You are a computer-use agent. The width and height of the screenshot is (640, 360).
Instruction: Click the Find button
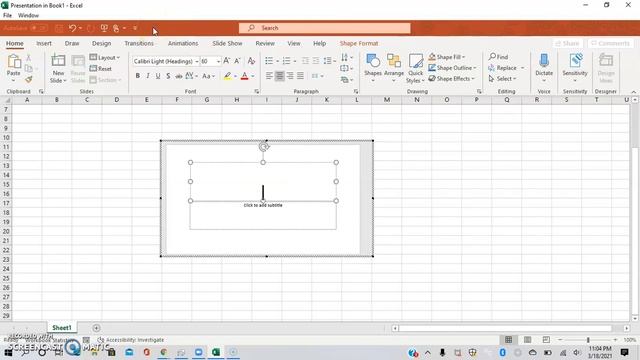[x=498, y=57]
